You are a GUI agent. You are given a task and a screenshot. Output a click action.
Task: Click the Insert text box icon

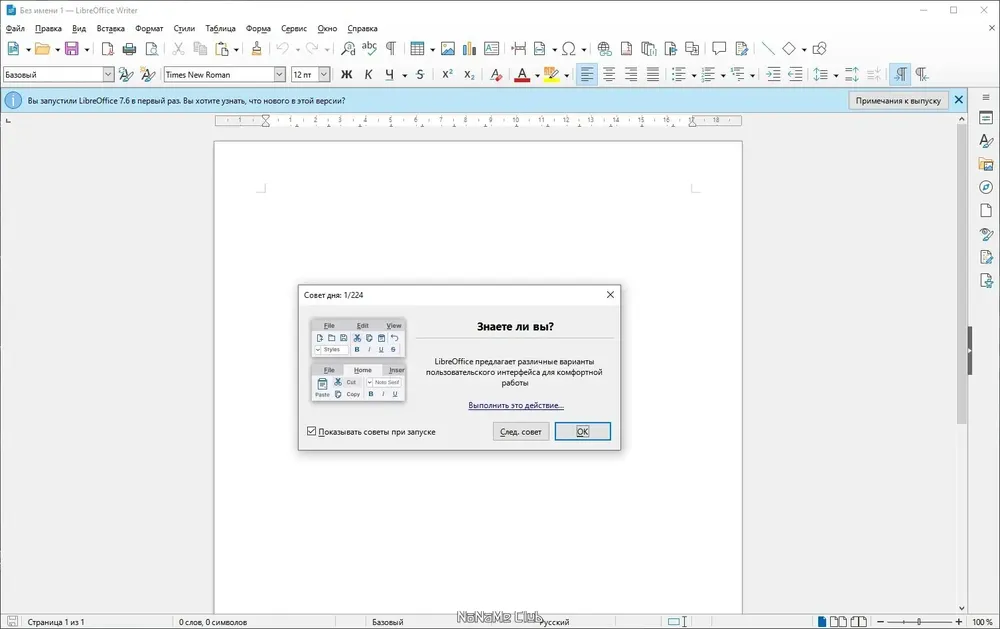pyautogui.click(x=492, y=48)
